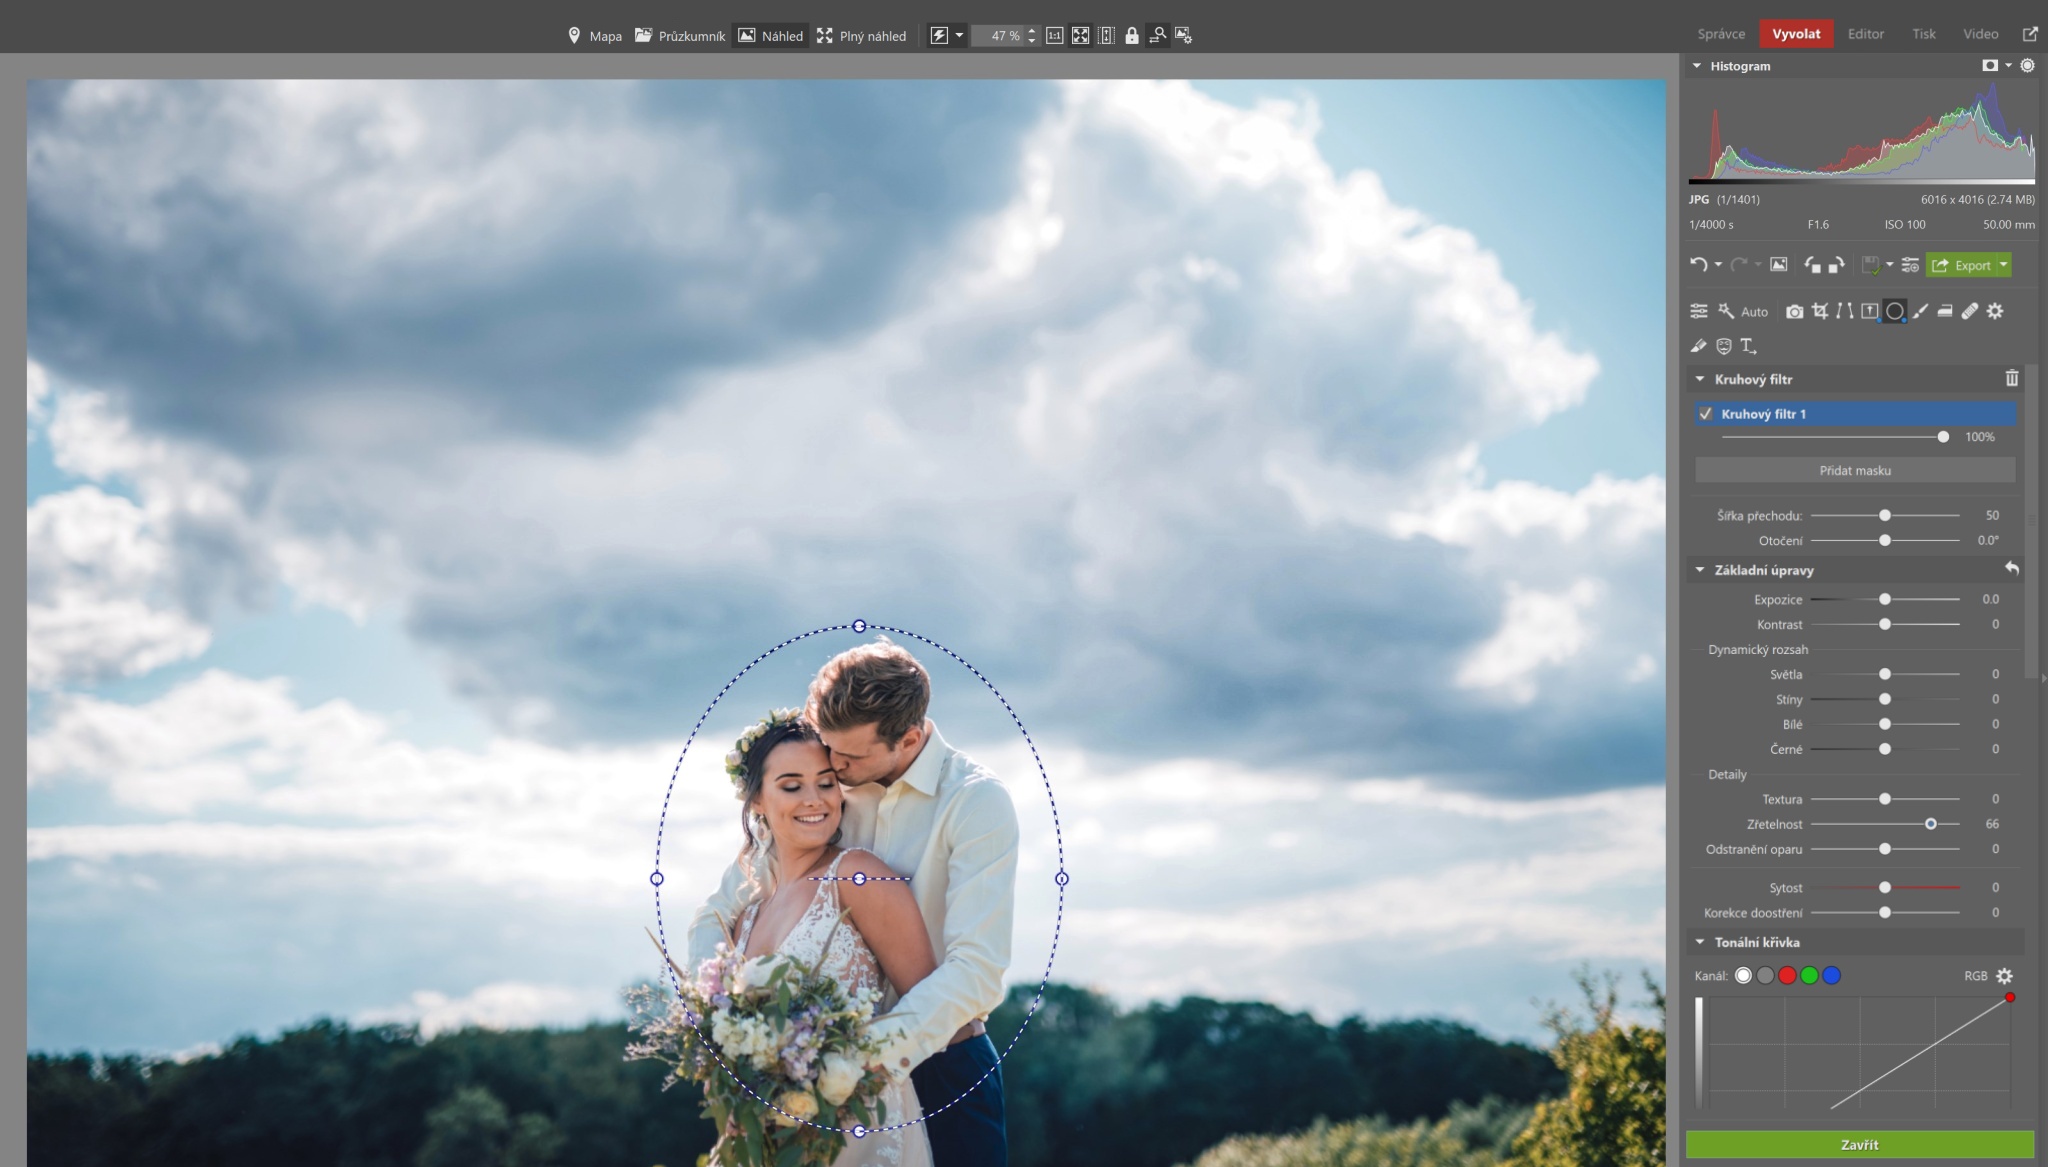Click the Zřetelnost slider handle
Viewport: 2048px width, 1167px height.
[x=1931, y=824]
